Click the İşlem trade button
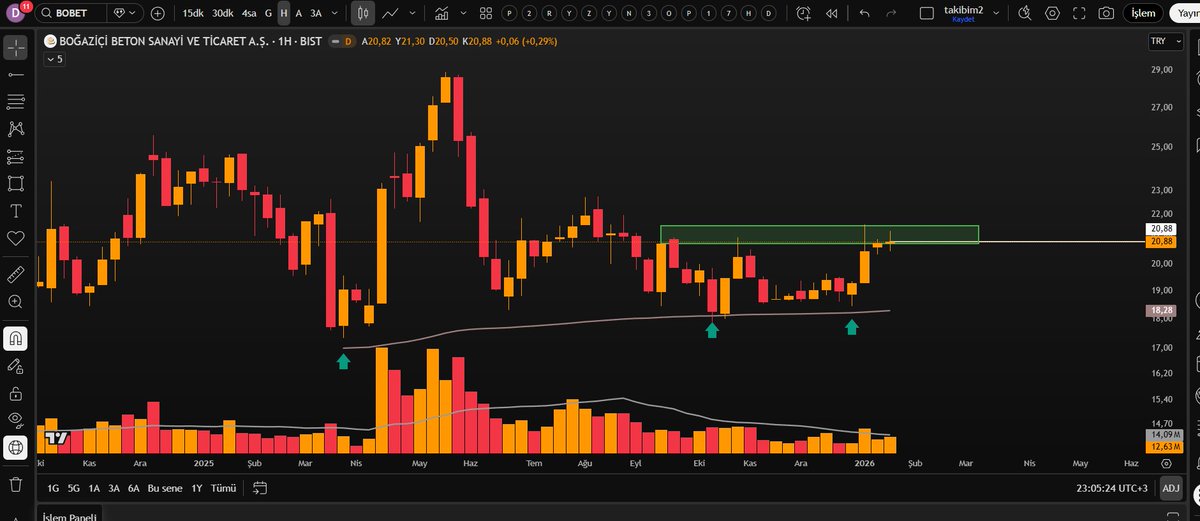1200x521 pixels. 1142,13
